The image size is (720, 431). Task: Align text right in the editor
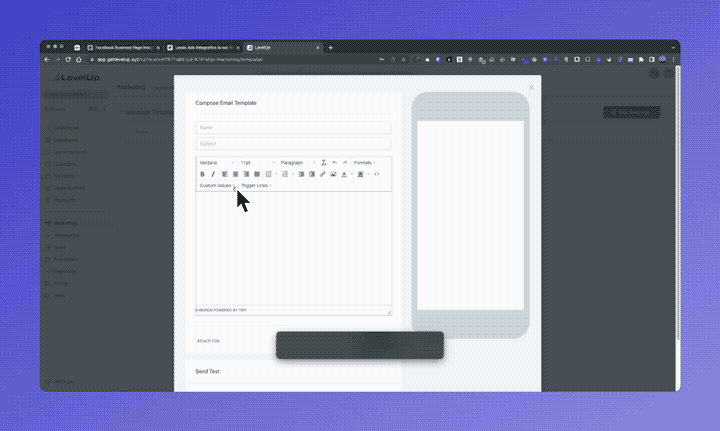[x=246, y=174]
